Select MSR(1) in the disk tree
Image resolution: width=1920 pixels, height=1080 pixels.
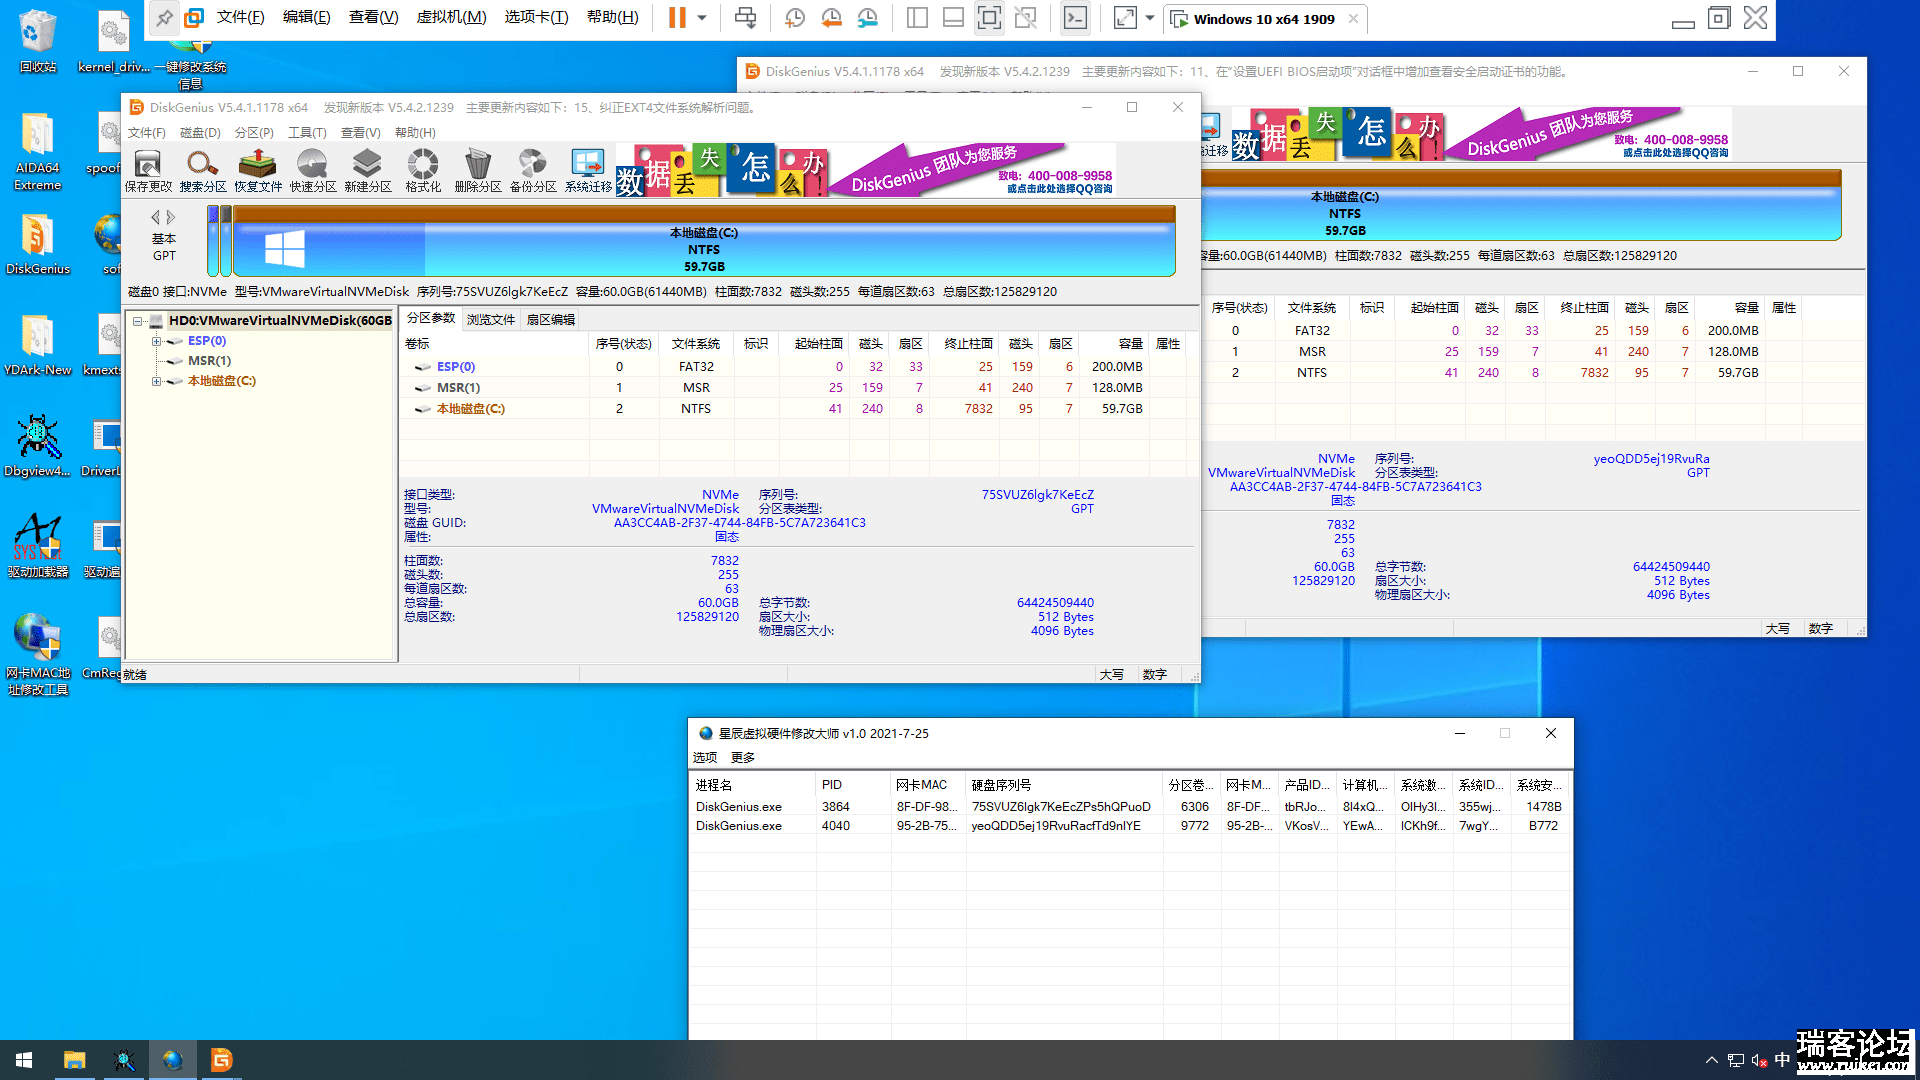(209, 361)
